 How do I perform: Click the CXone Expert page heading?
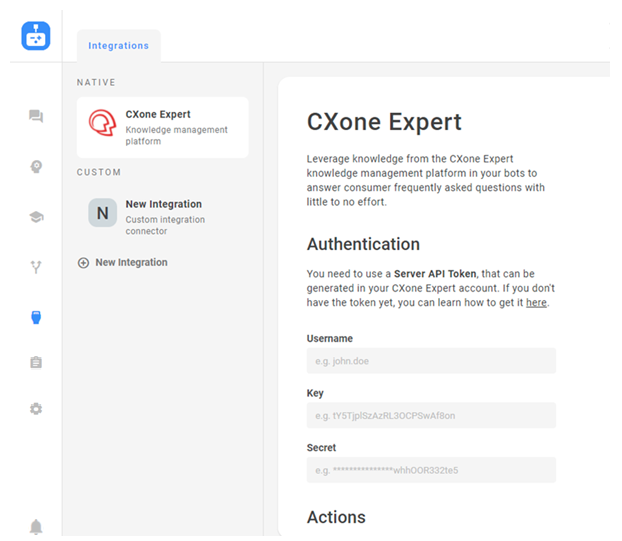[384, 122]
